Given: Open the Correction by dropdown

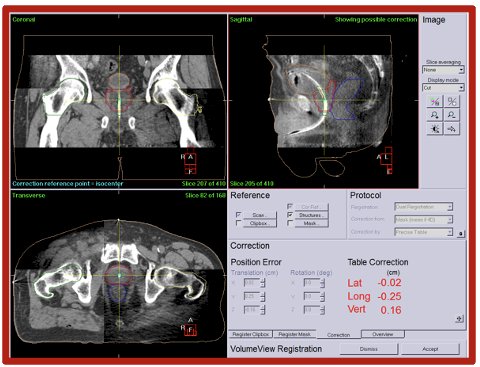Looking at the screenshot, I should point(423,232).
